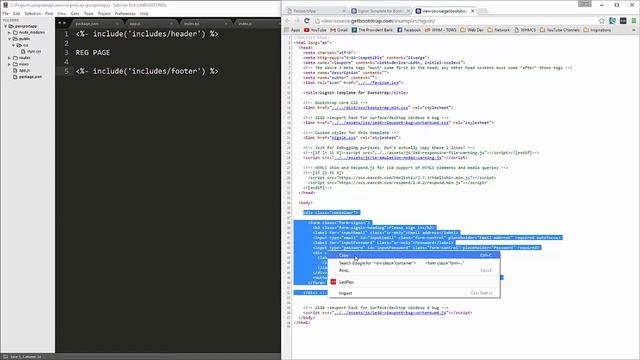The image size is (640, 360).
Task: Open the Edit menu in Sublime Text
Action: (x=17, y=13)
